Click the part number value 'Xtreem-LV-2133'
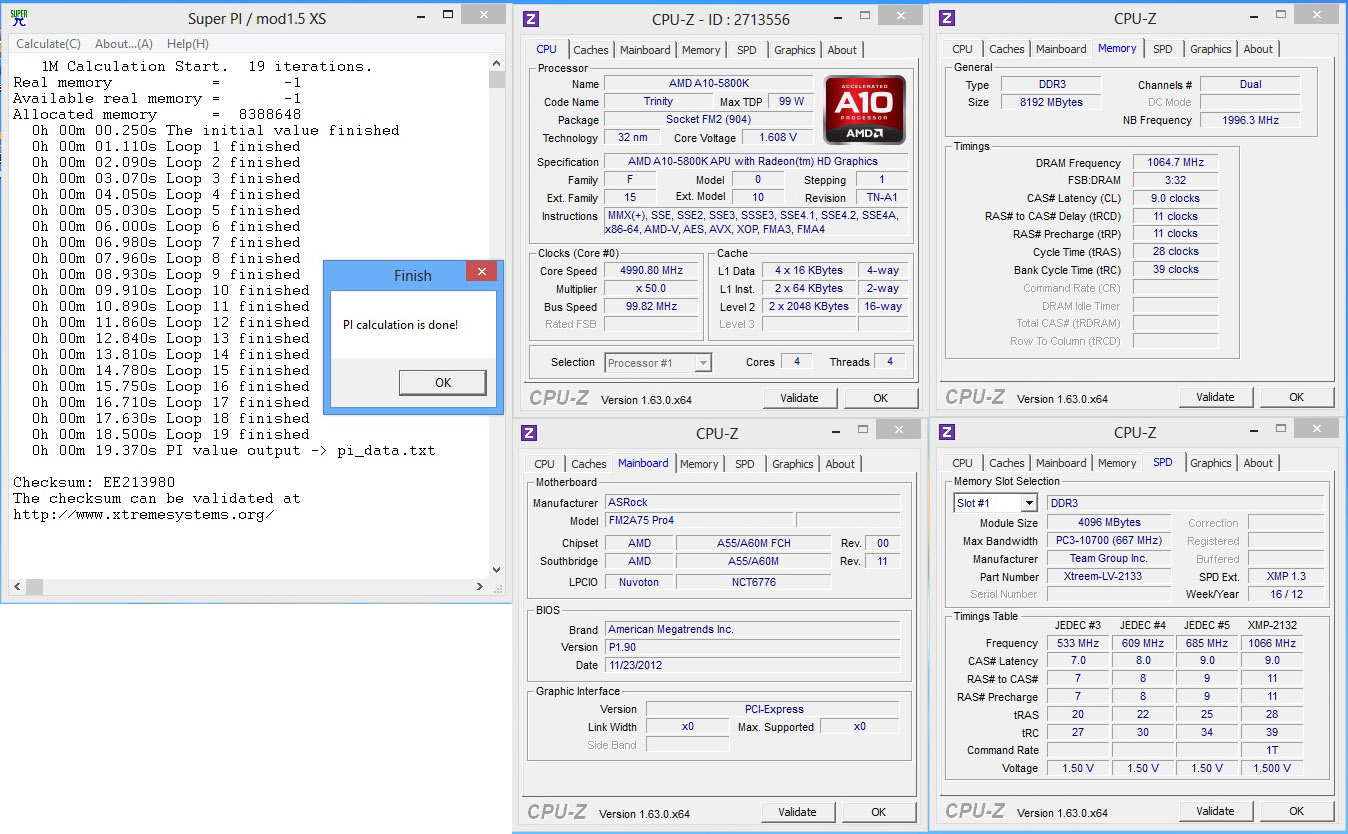1348x834 pixels. tap(1109, 576)
